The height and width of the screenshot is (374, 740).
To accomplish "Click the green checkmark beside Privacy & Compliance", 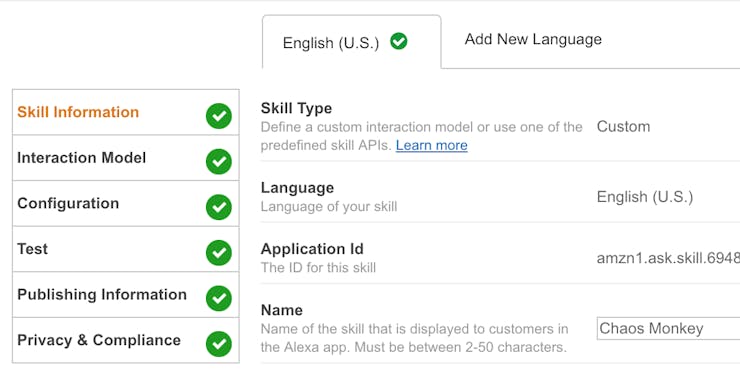I will 219,344.
